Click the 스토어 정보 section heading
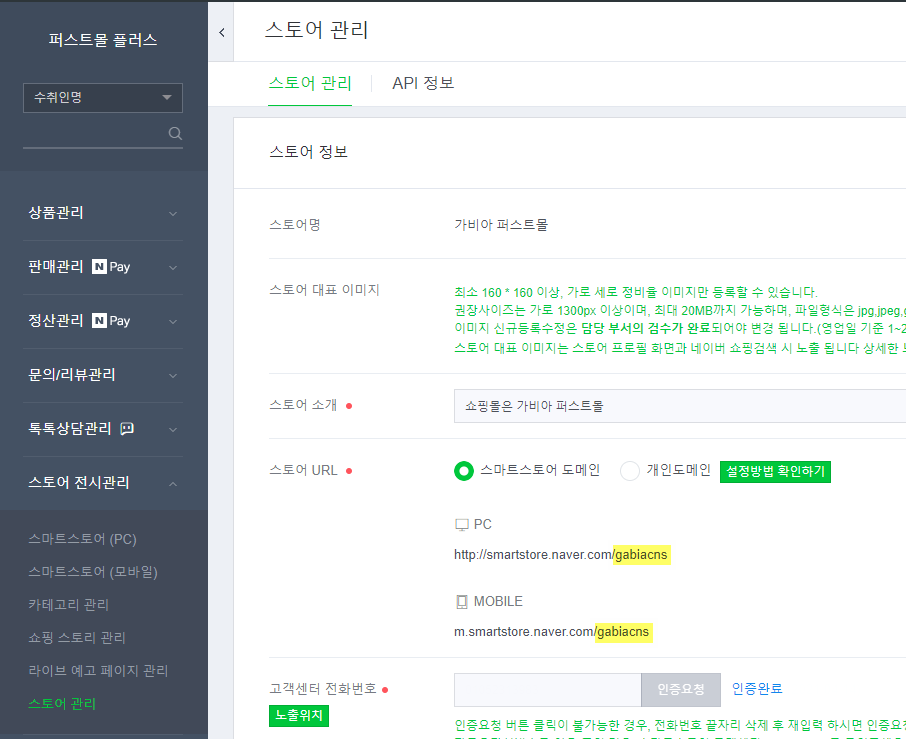 point(309,152)
